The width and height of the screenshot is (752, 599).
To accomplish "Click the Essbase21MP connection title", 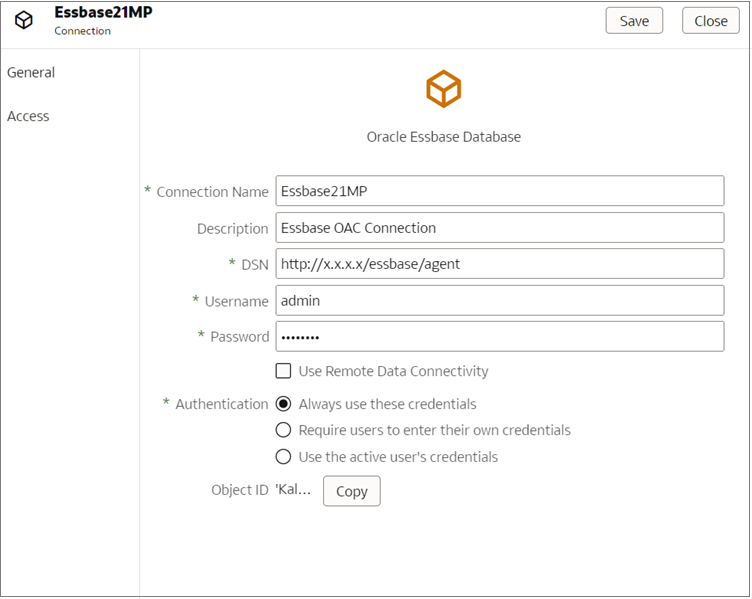I will click(103, 13).
